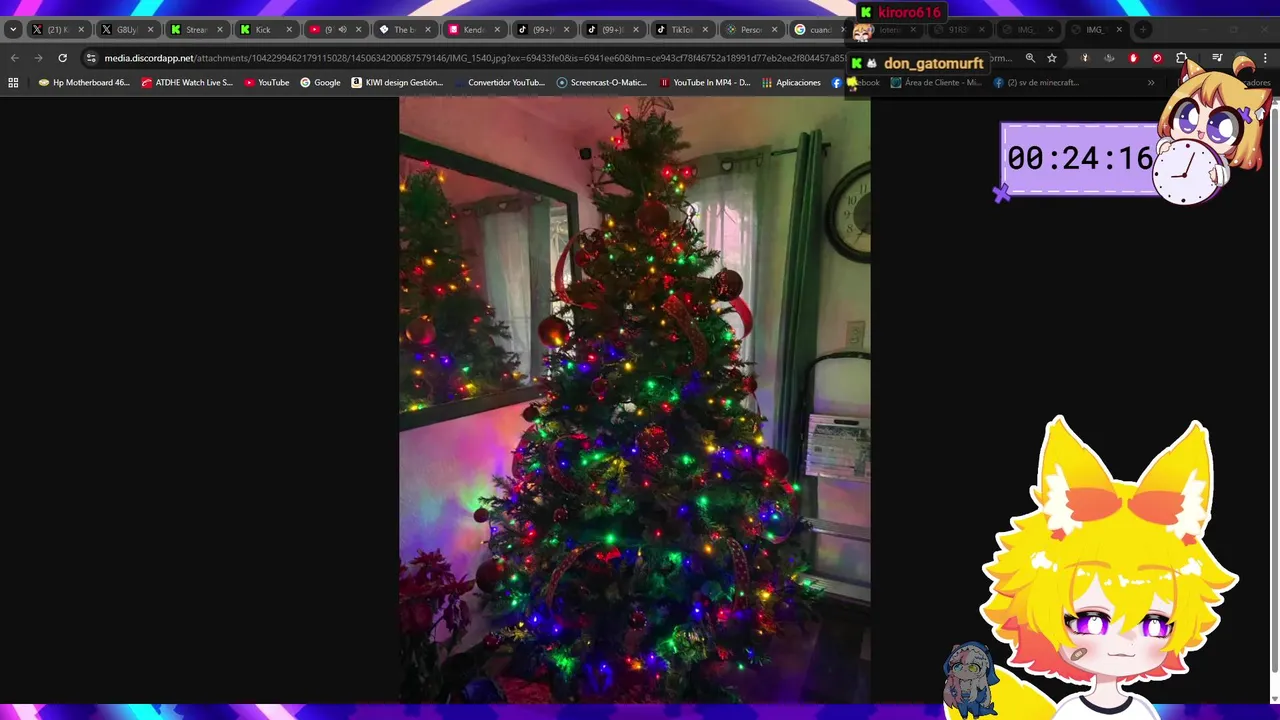Click the Christmas tree image
Screen dimensions: 1280x720
[635, 400]
